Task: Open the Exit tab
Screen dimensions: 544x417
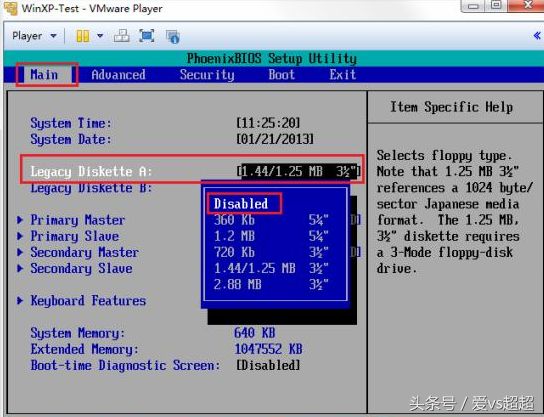Action: tap(342, 75)
